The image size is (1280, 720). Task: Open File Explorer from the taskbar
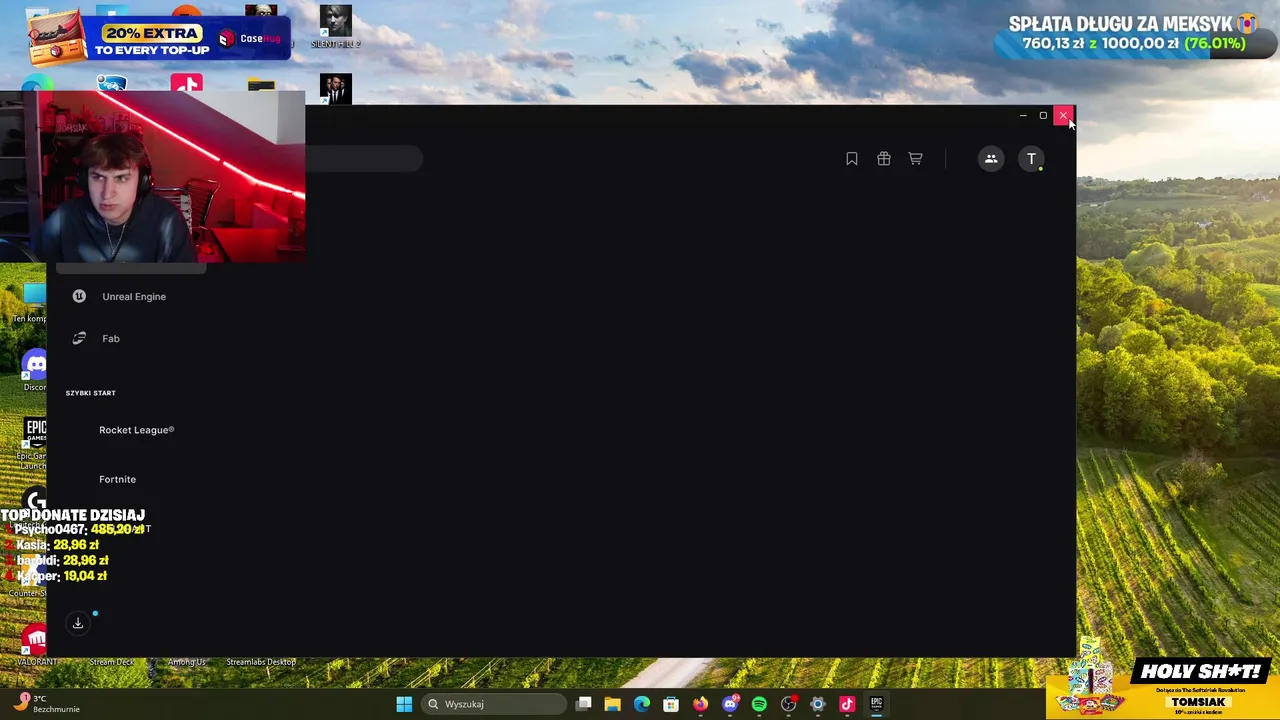tap(612, 704)
